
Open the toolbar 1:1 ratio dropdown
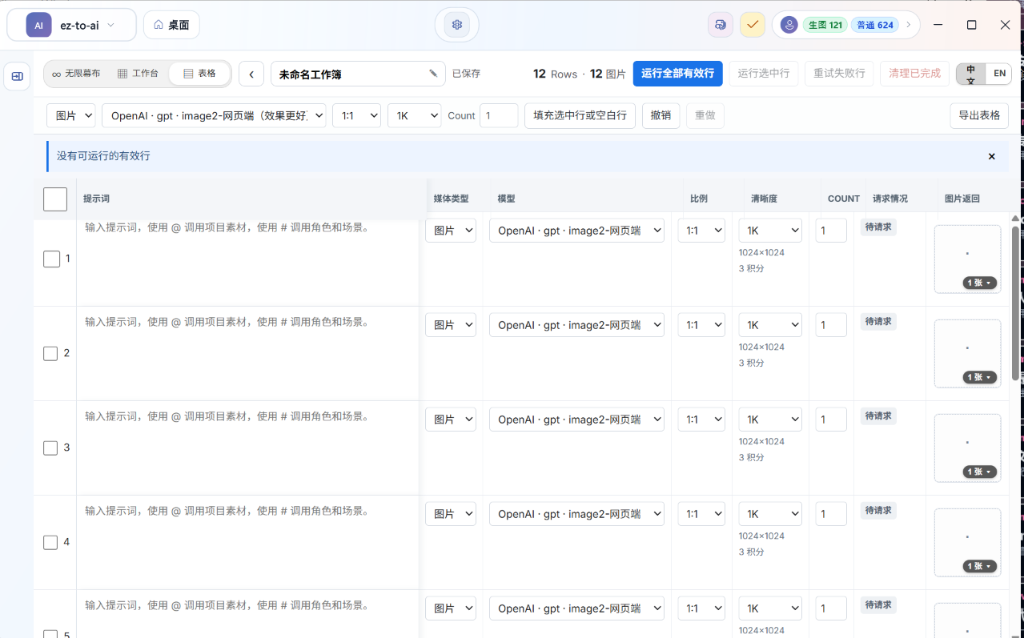pos(357,116)
